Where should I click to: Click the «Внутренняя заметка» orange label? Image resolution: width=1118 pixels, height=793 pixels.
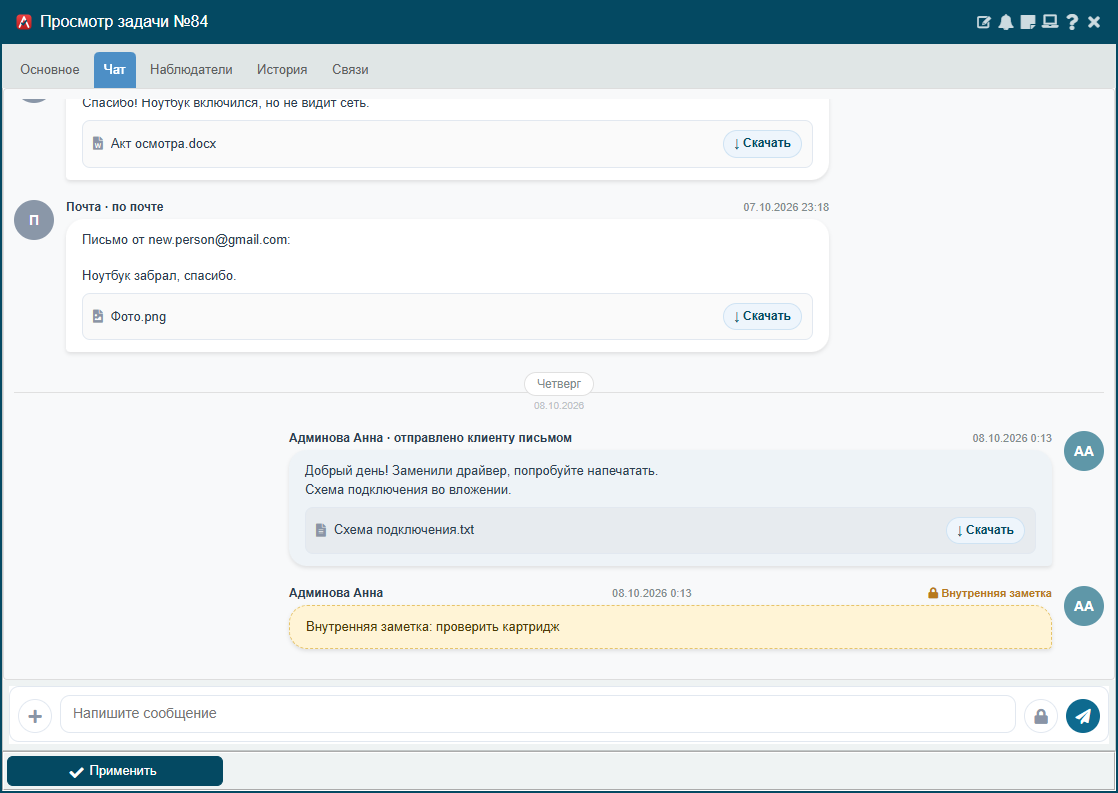coord(996,593)
